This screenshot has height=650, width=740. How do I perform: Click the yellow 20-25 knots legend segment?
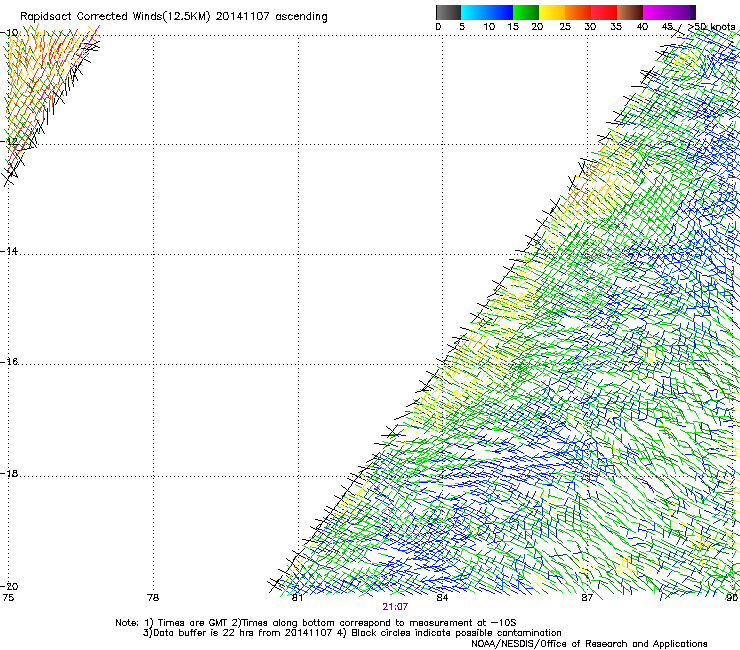(x=552, y=12)
